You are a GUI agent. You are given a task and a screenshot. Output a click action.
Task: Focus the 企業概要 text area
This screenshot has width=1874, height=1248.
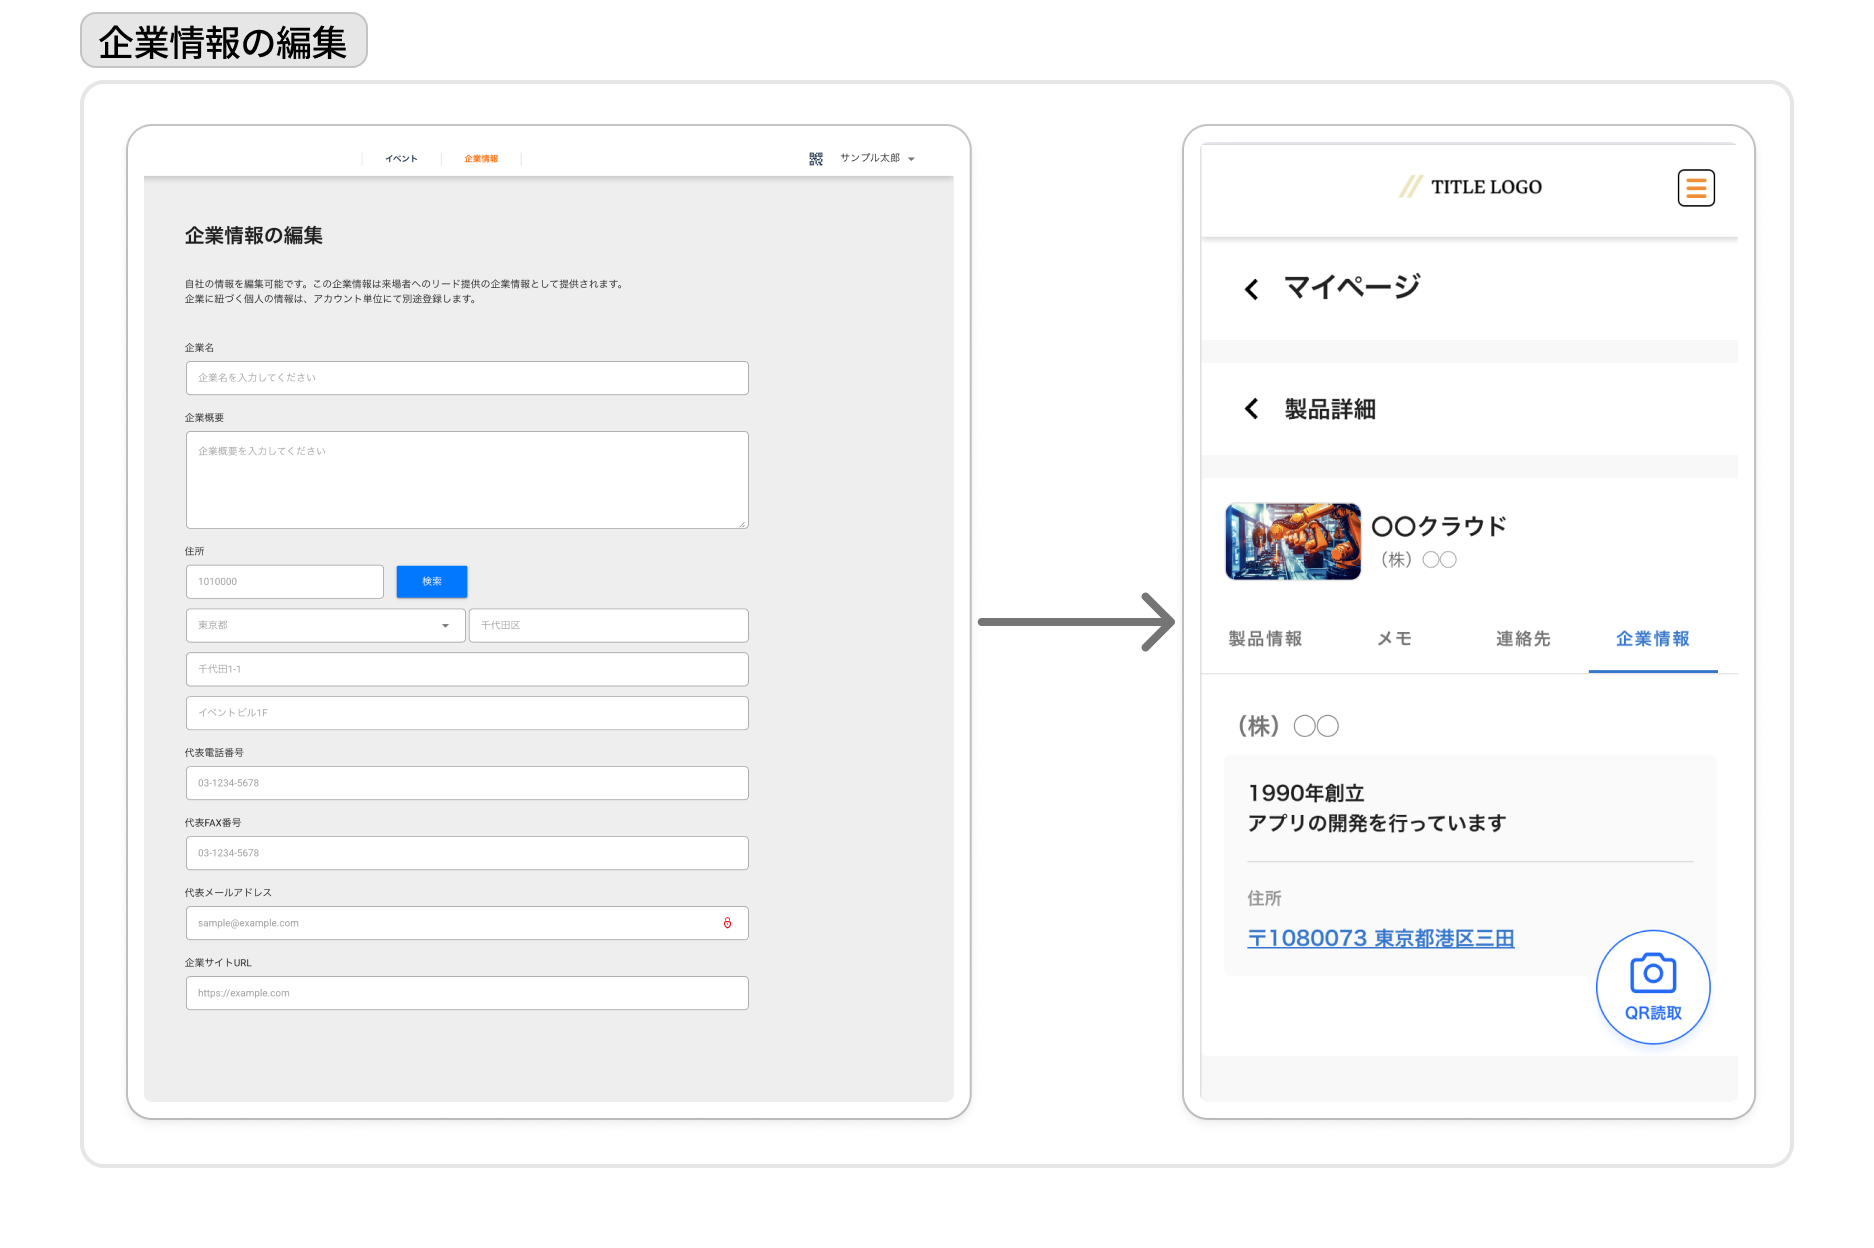coord(467,480)
